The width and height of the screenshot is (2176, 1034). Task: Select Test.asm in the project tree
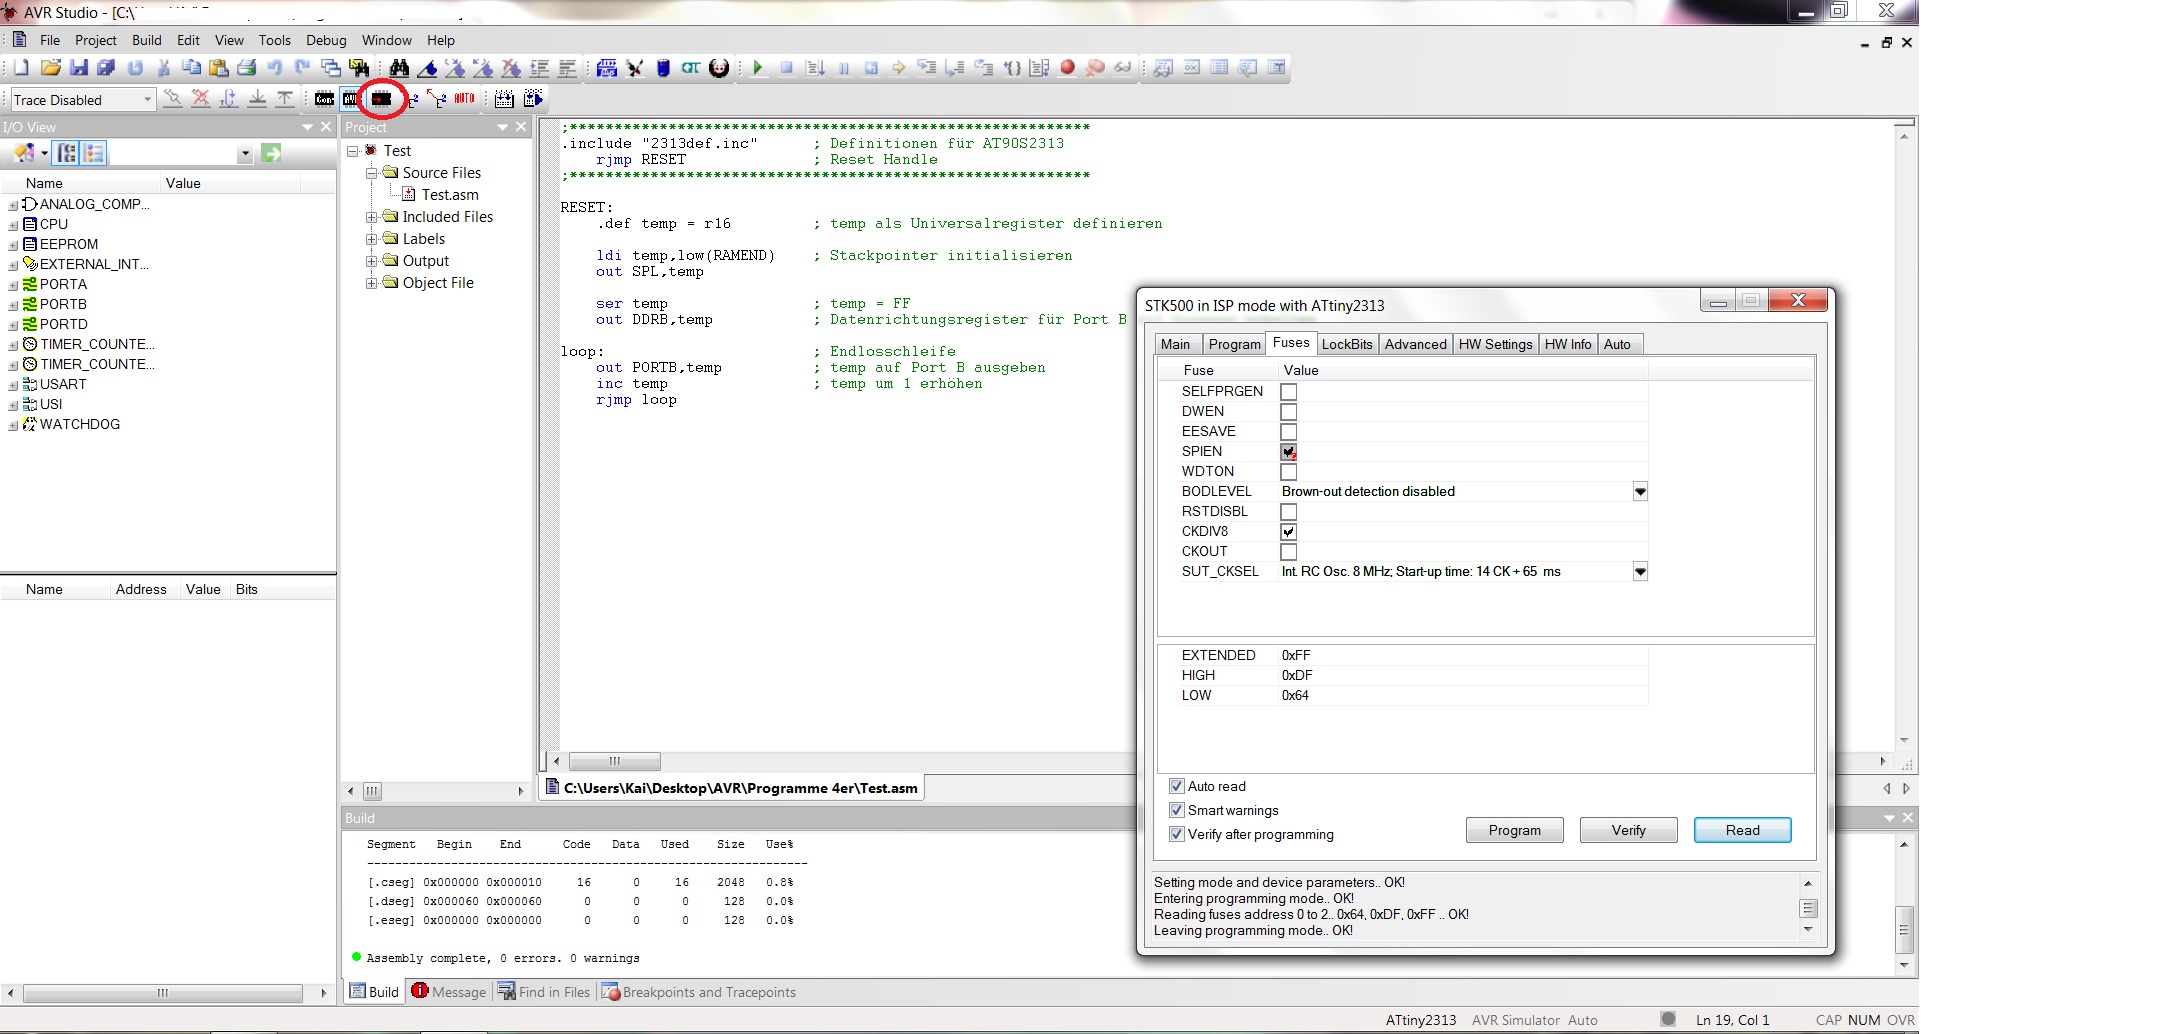[x=449, y=195]
